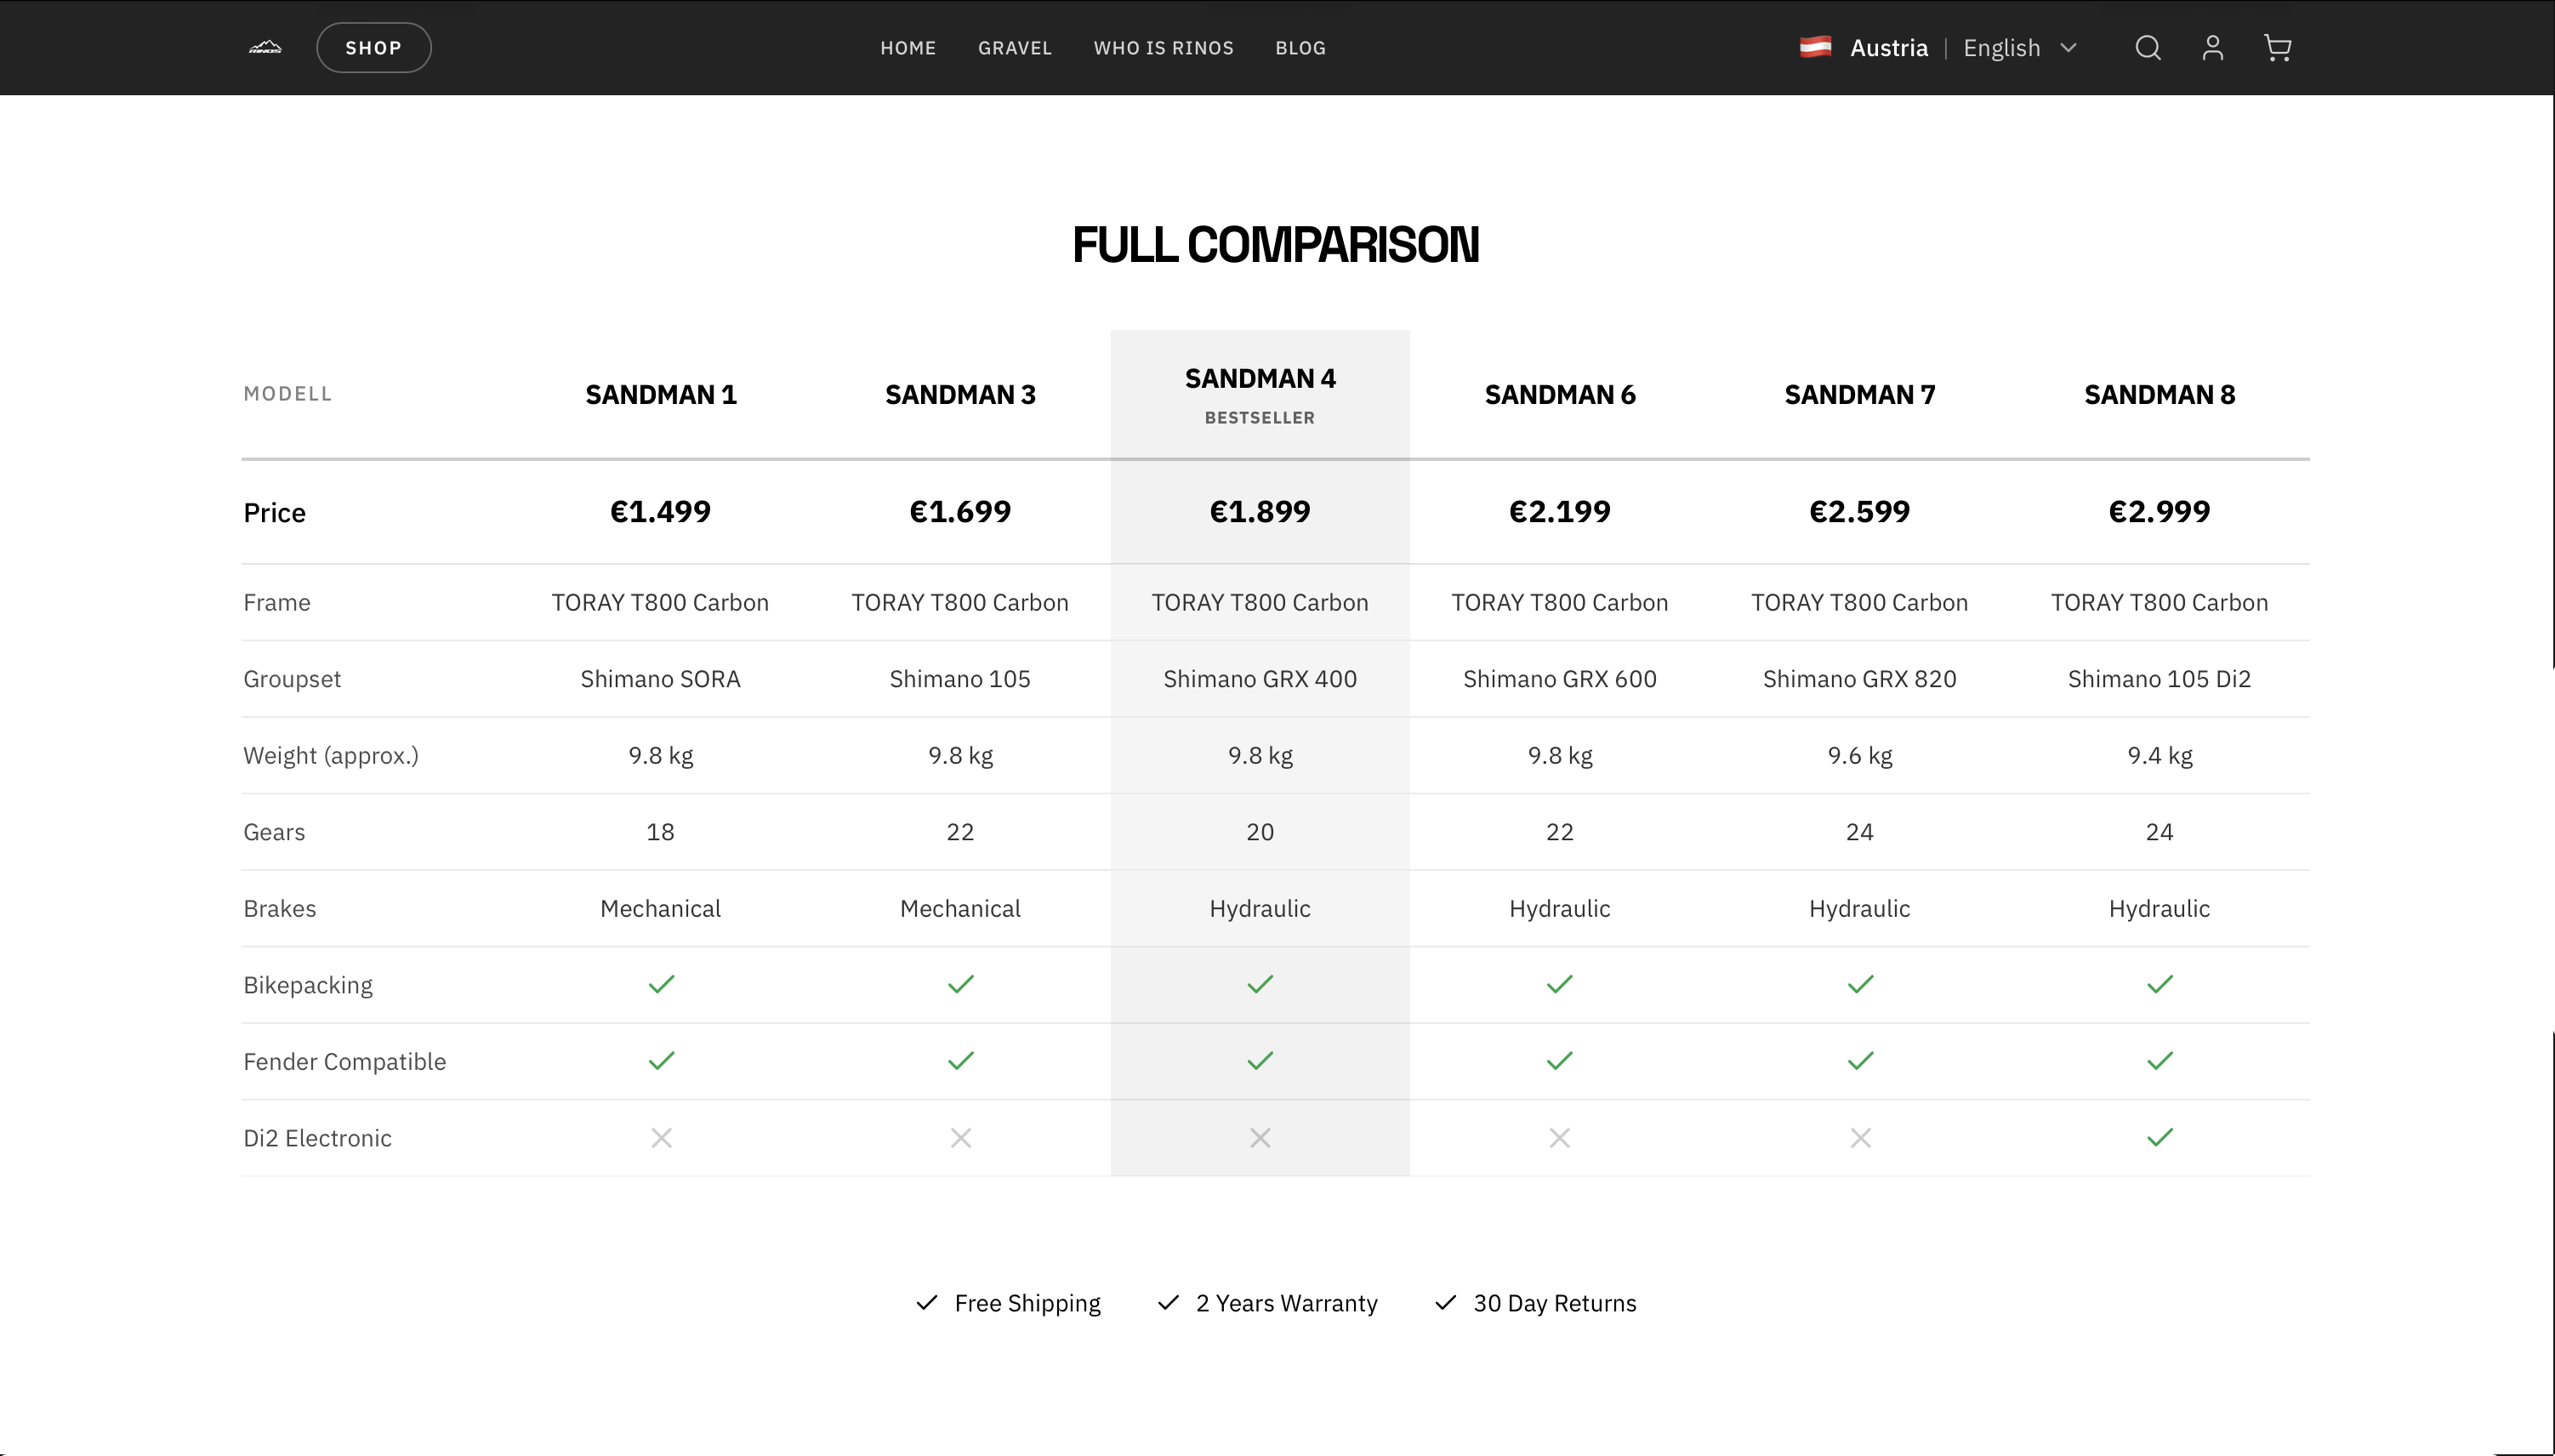Click Sandman 4 Bikepacking green checkmark
Image resolution: width=2555 pixels, height=1456 pixels.
tap(1260, 985)
